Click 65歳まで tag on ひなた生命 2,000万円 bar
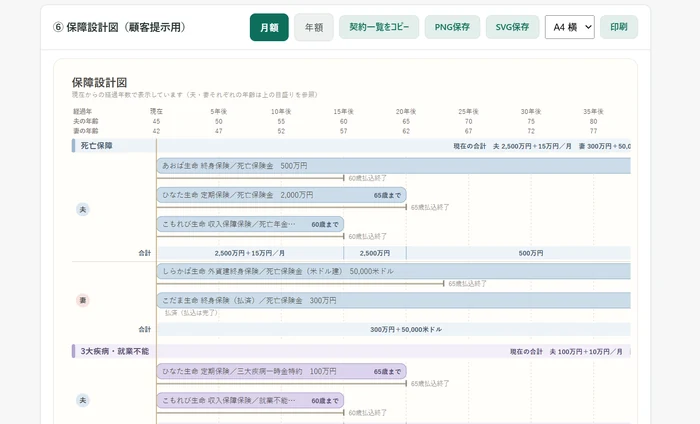 click(387, 195)
